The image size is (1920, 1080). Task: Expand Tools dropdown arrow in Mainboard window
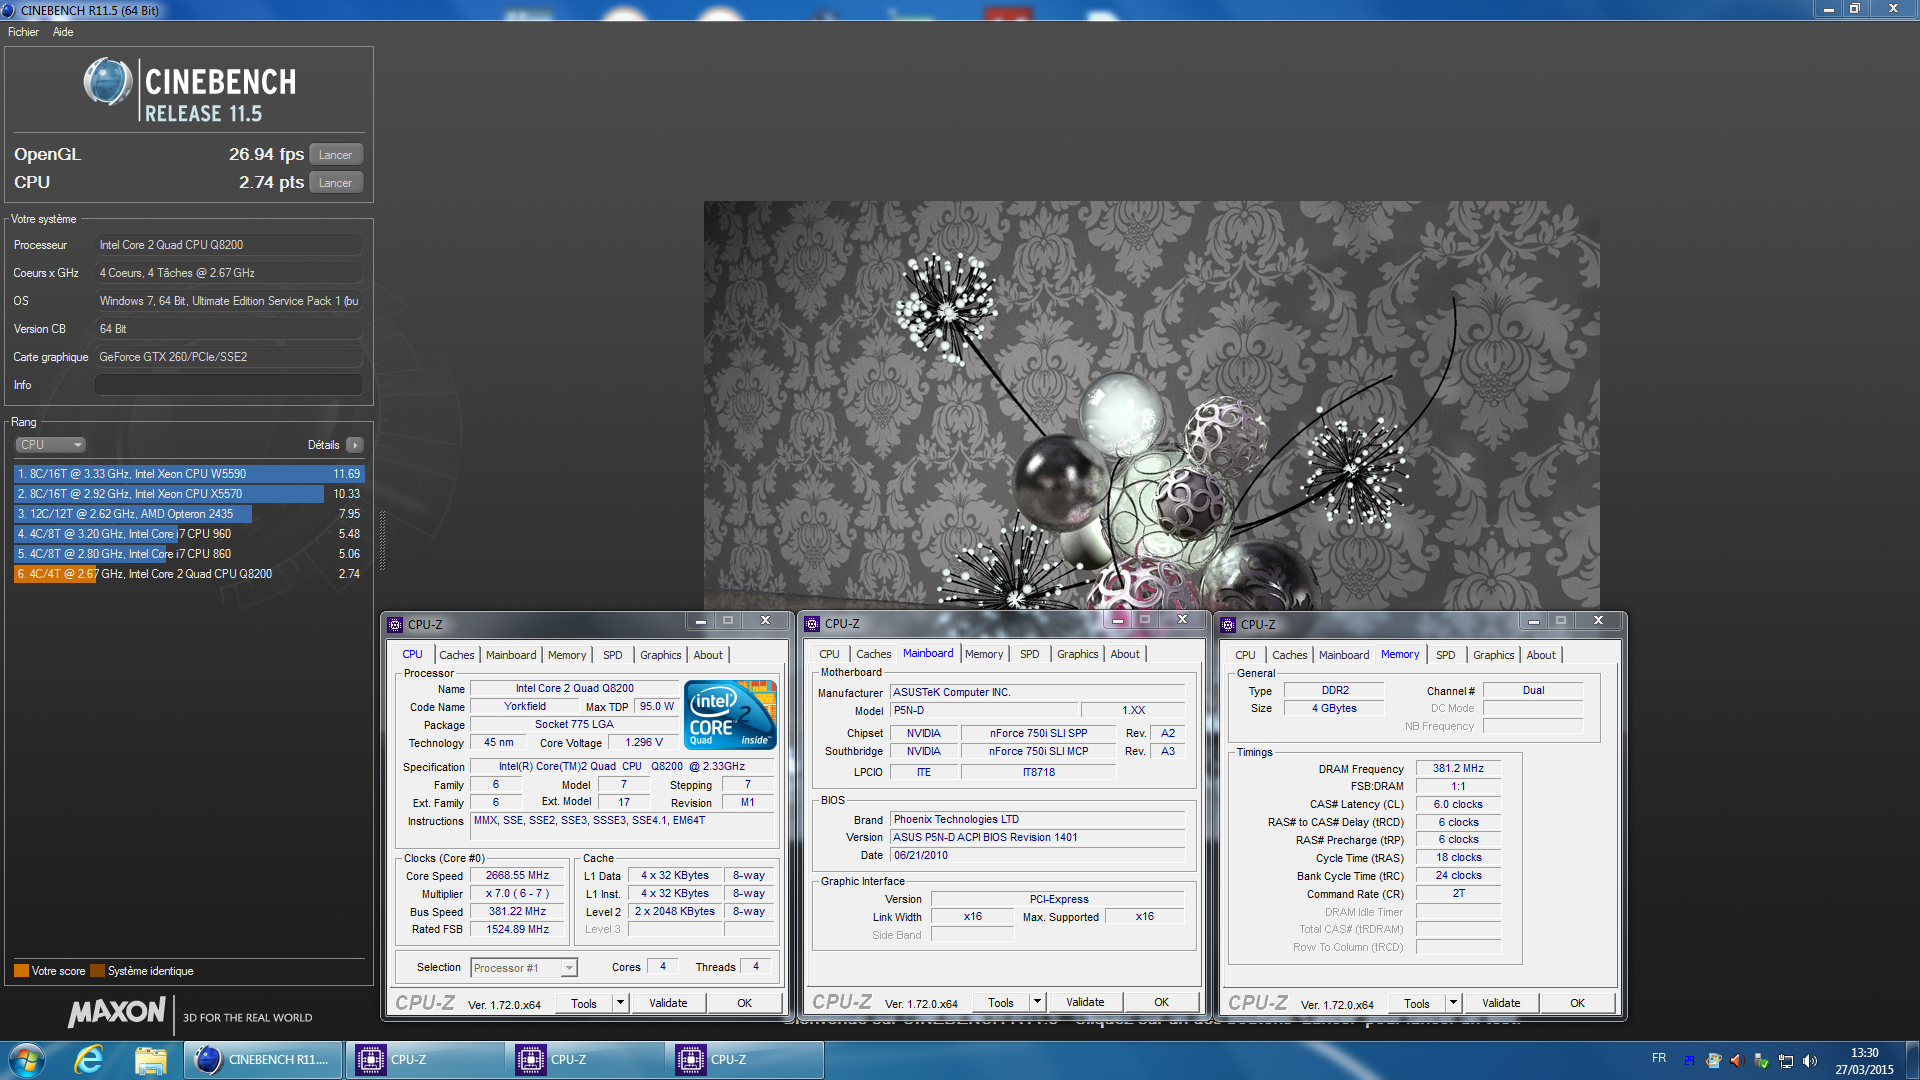(x=1037, y=1002)
